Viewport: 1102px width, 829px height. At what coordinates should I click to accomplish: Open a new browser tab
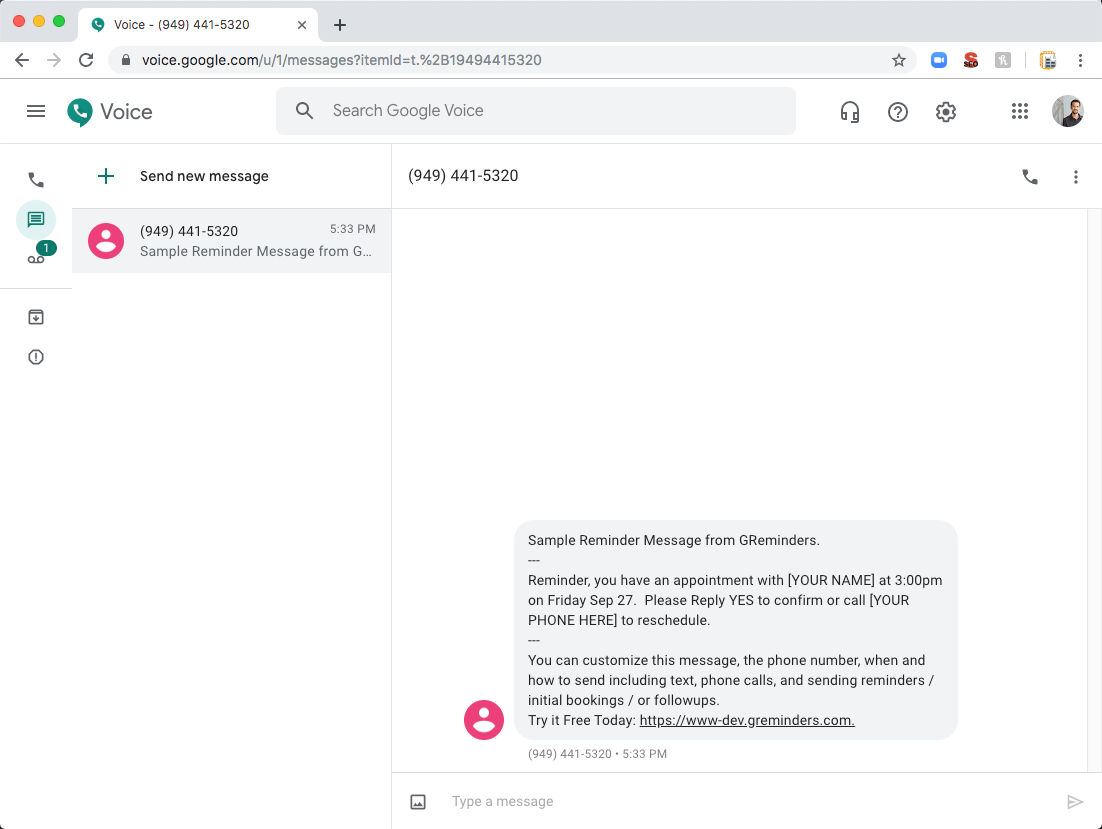coord(339,25)
